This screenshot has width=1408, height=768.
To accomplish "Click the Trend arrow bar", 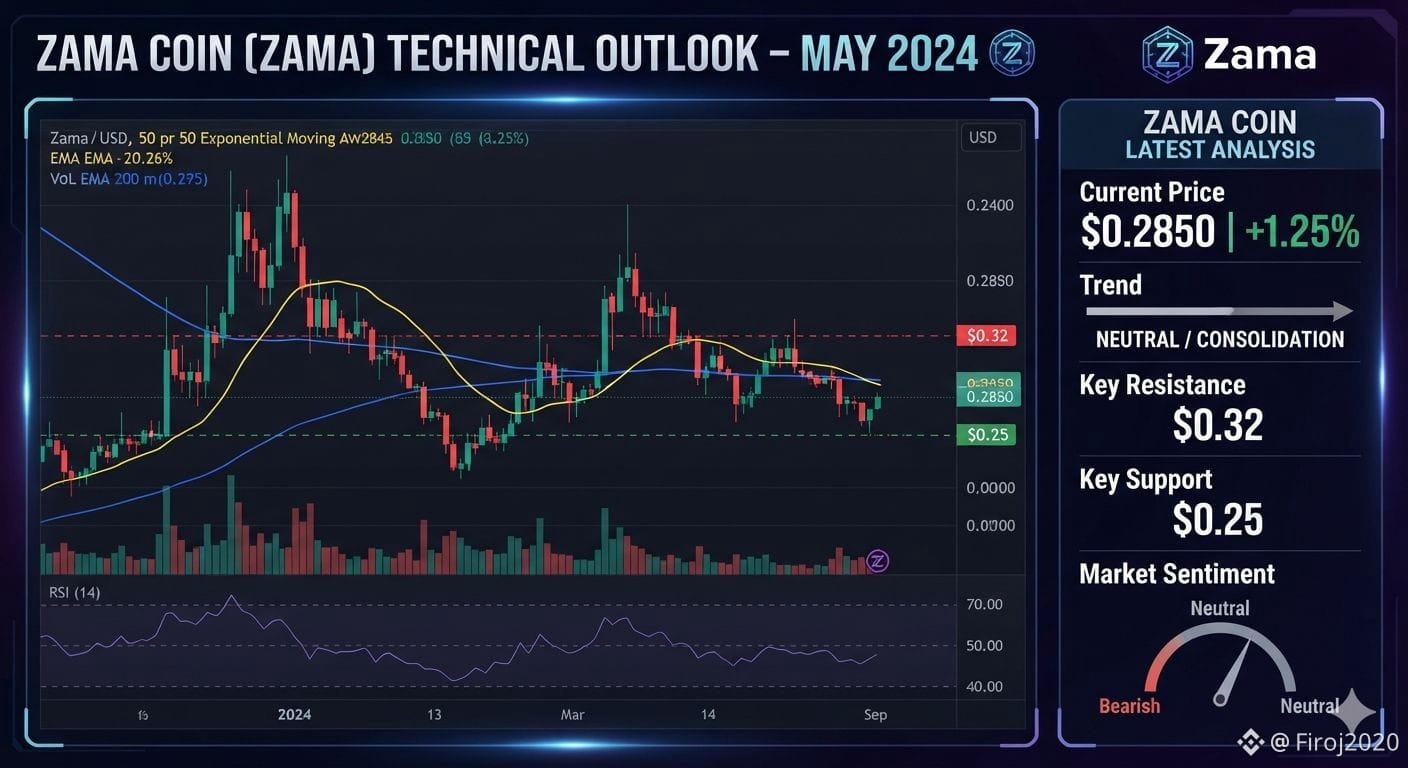I will tap(1219, 312).
